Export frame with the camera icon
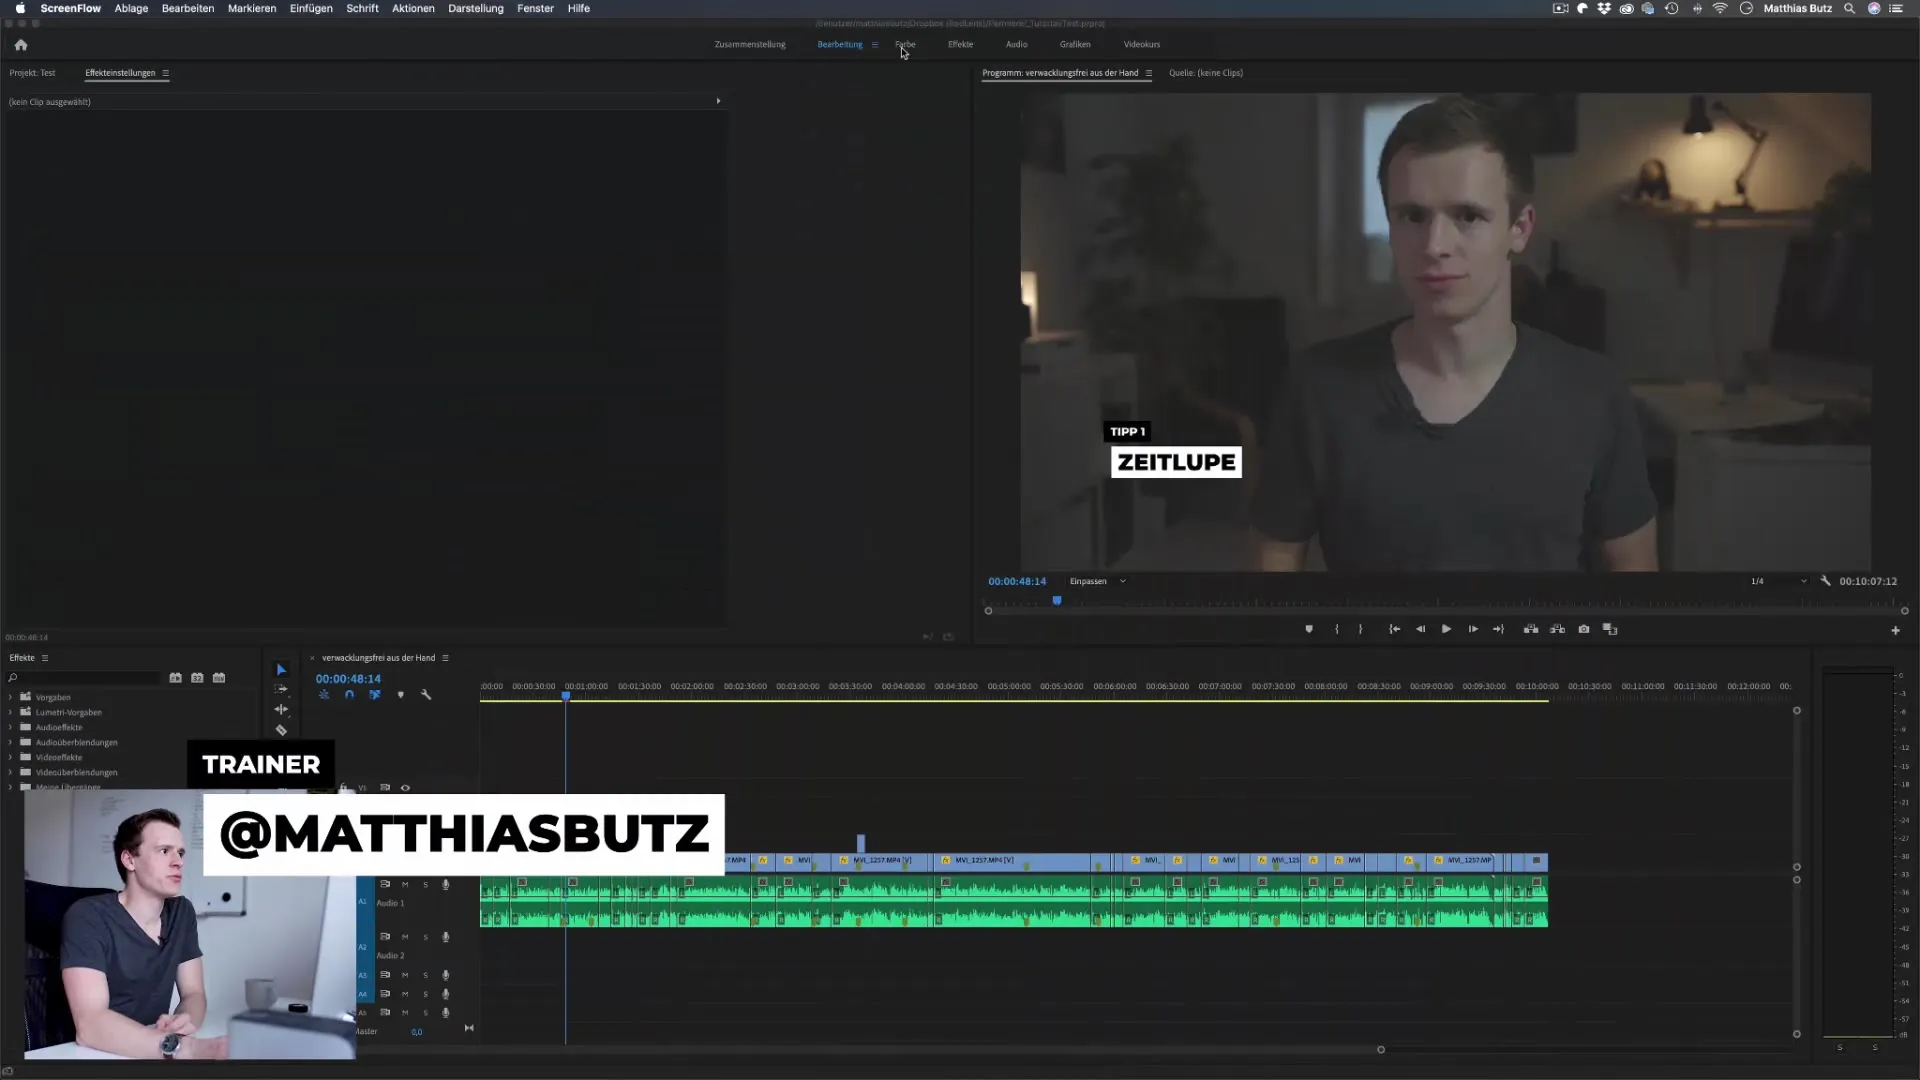The height and width of the screenshot is (1080, 1920). [1584, 629]
